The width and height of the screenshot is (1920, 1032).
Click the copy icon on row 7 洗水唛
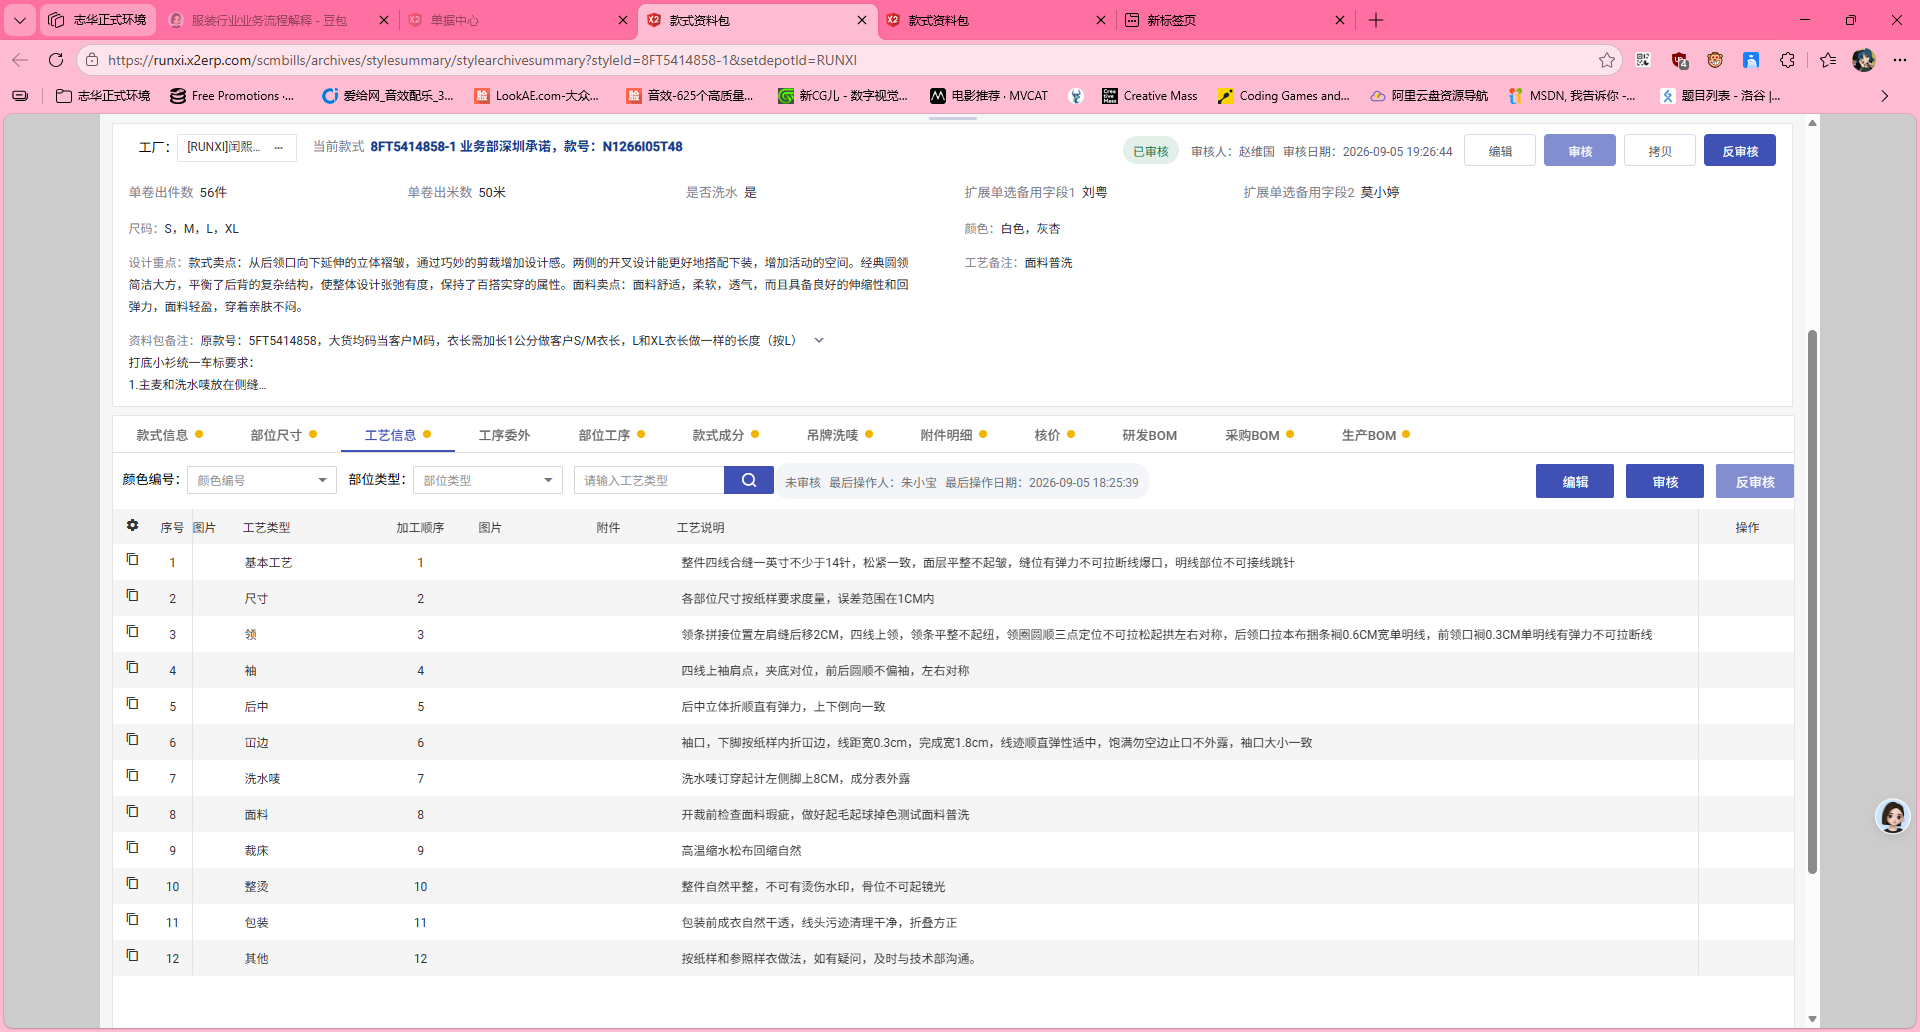point(132,776)
